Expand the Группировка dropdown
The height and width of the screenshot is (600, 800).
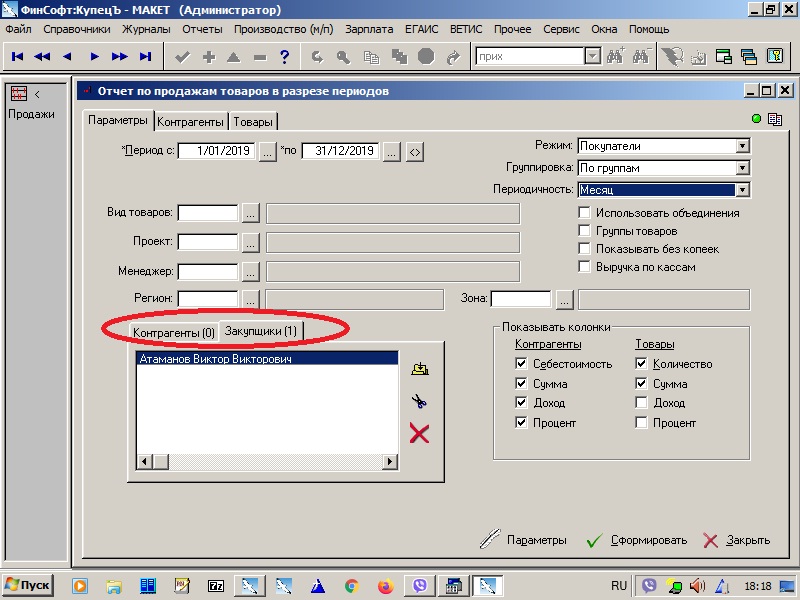click(x=741, y=168)
